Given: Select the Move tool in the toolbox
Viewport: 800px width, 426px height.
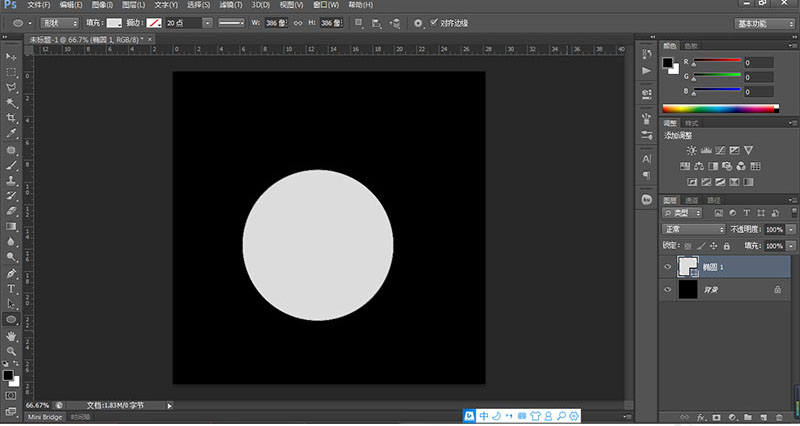Looking at the screenshot, I should (x=11, y=58).
